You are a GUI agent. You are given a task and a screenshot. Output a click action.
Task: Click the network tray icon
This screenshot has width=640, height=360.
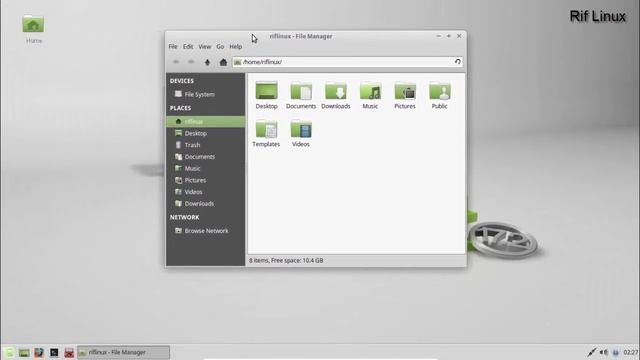click(591, 352)
